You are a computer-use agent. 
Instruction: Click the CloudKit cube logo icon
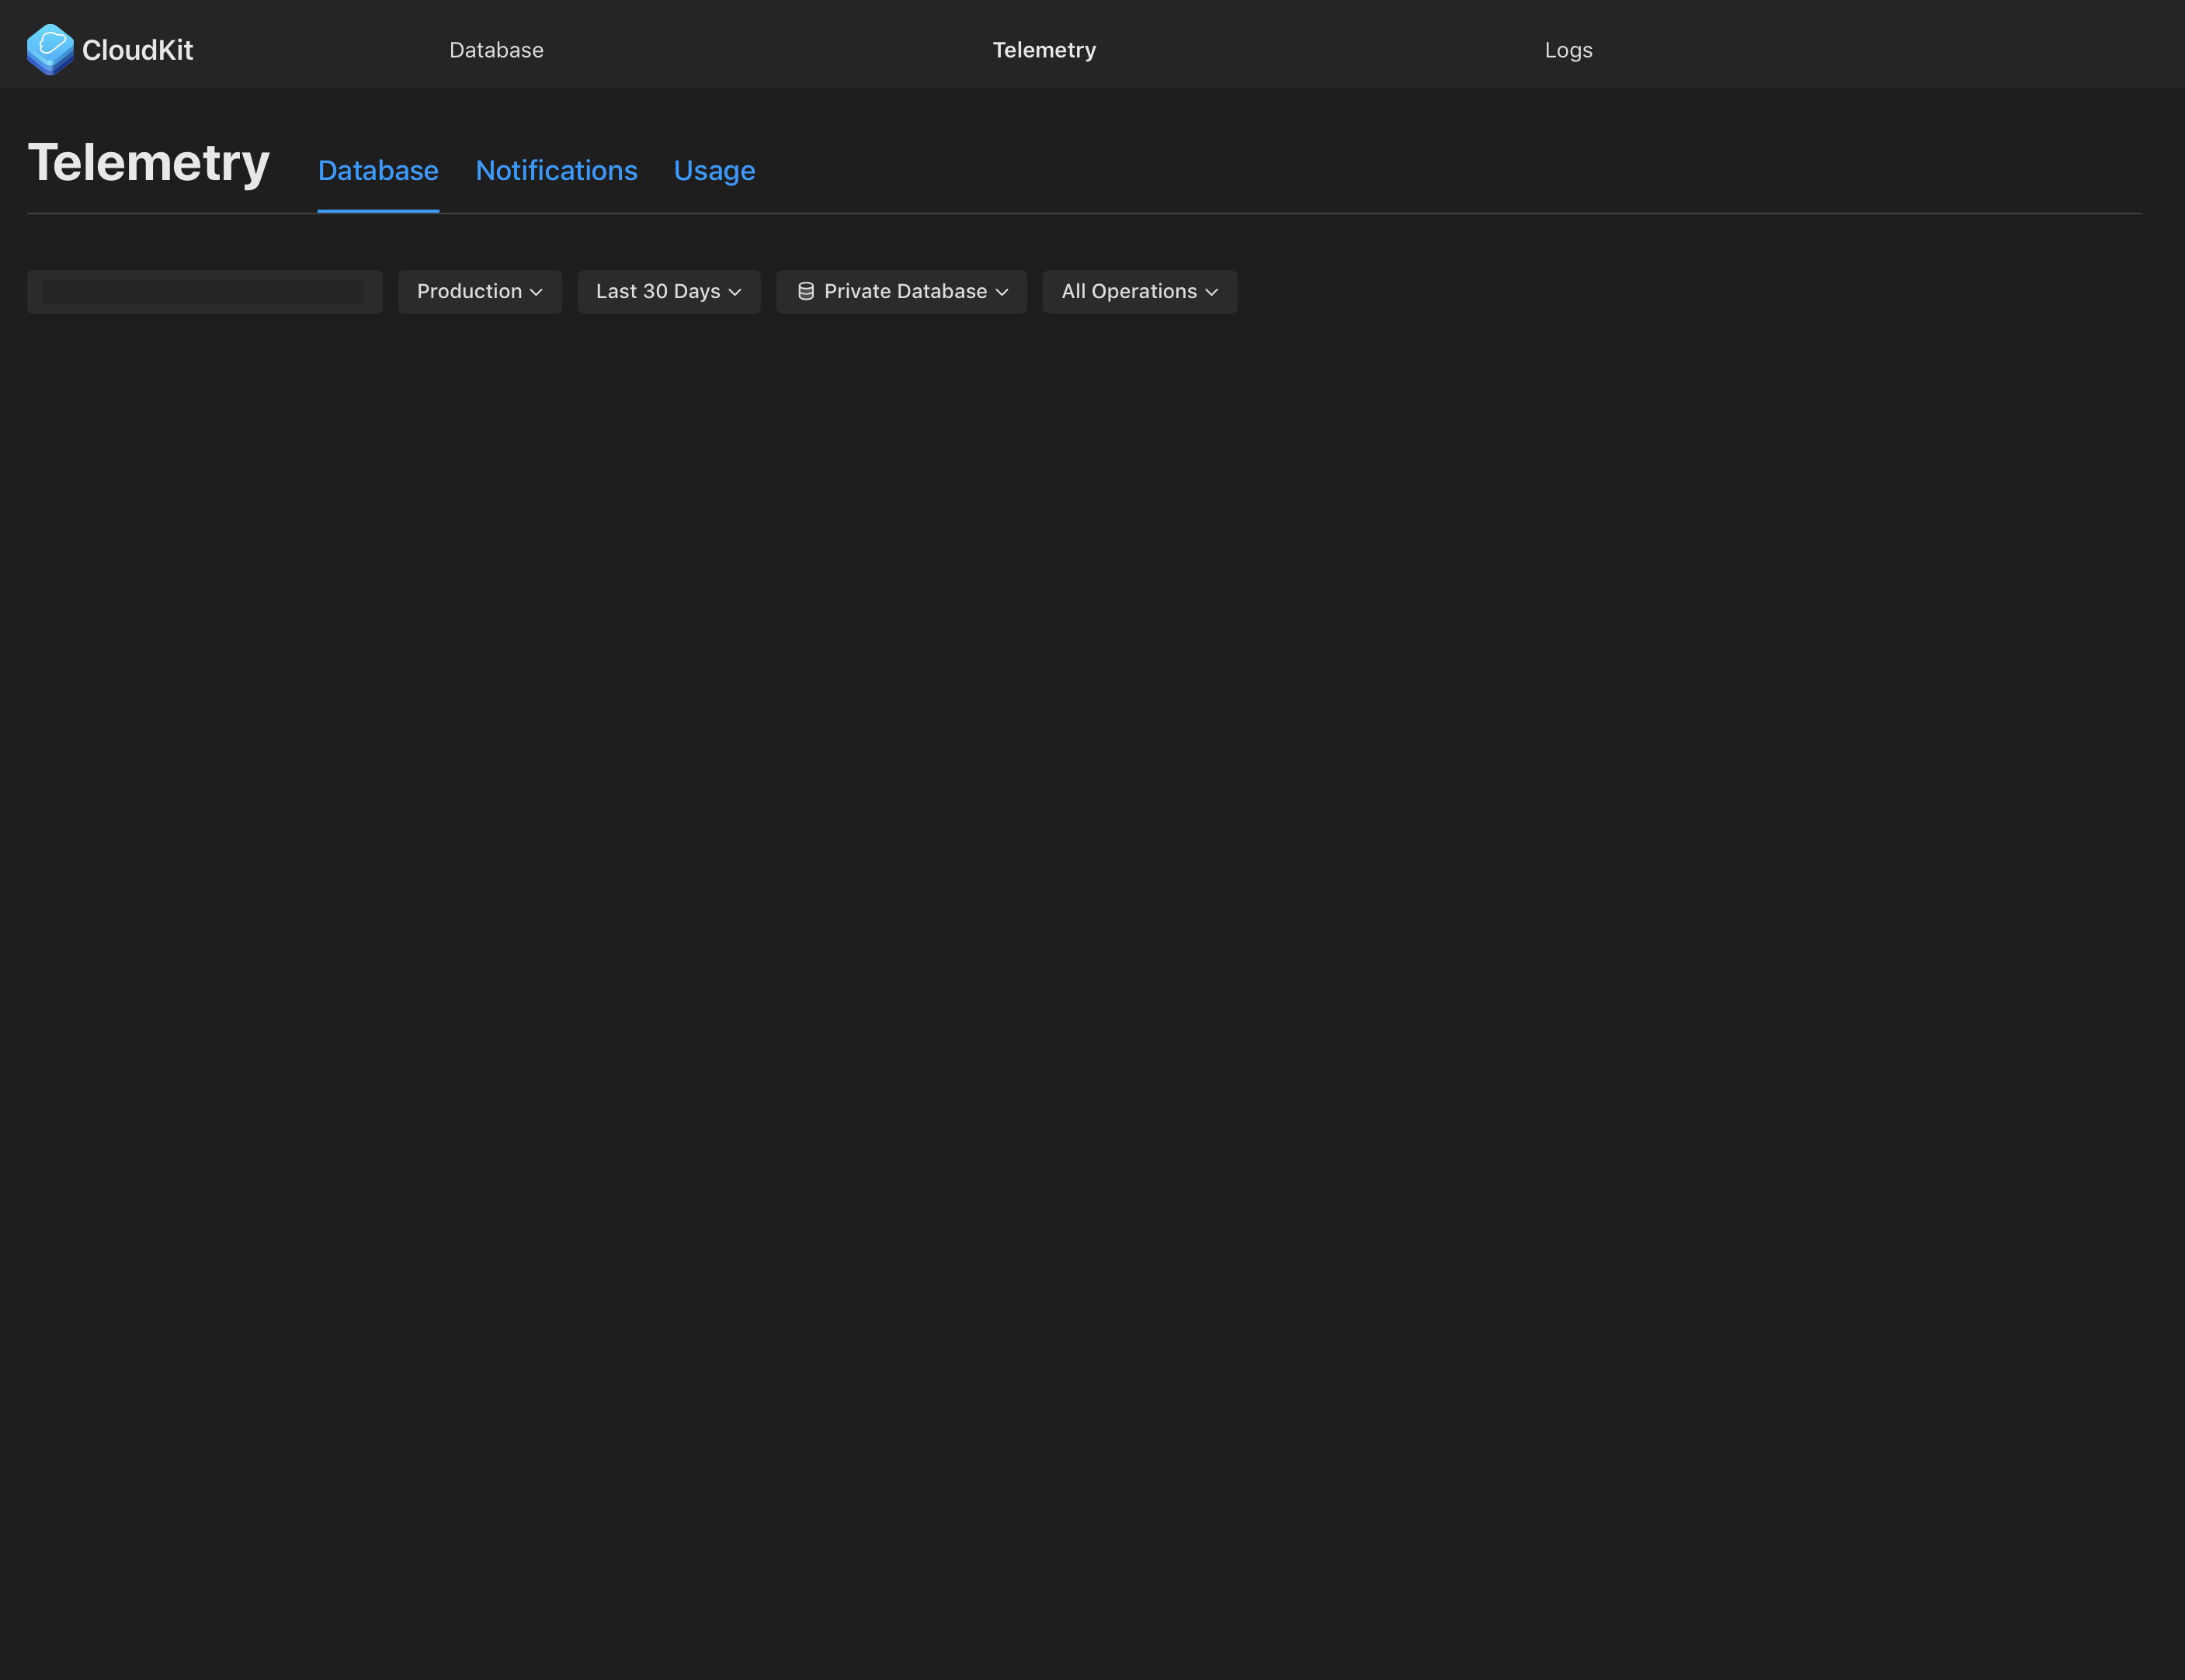(50, 49)
